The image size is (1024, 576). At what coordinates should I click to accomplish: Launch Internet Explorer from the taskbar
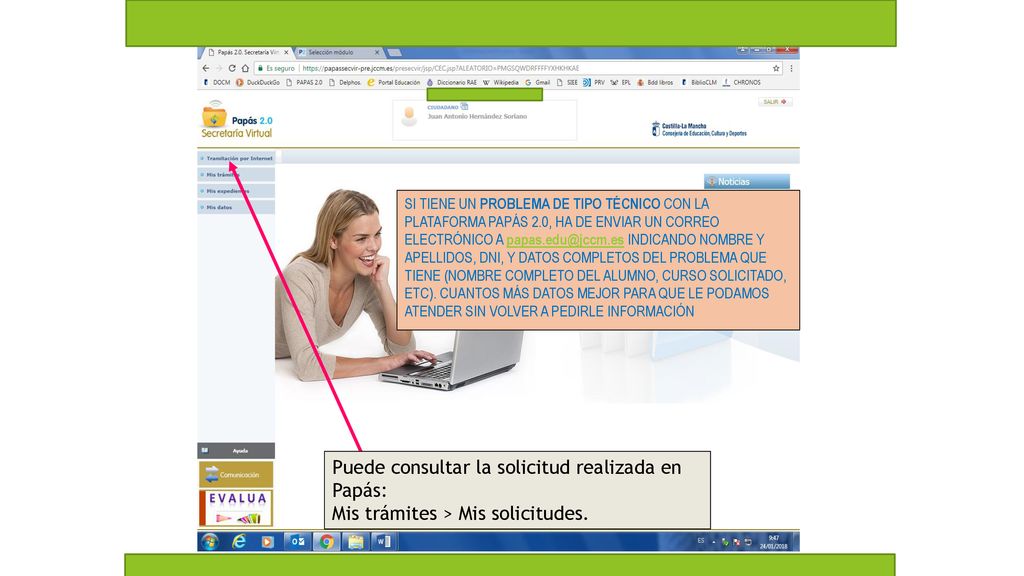click(x=239, y=541)
